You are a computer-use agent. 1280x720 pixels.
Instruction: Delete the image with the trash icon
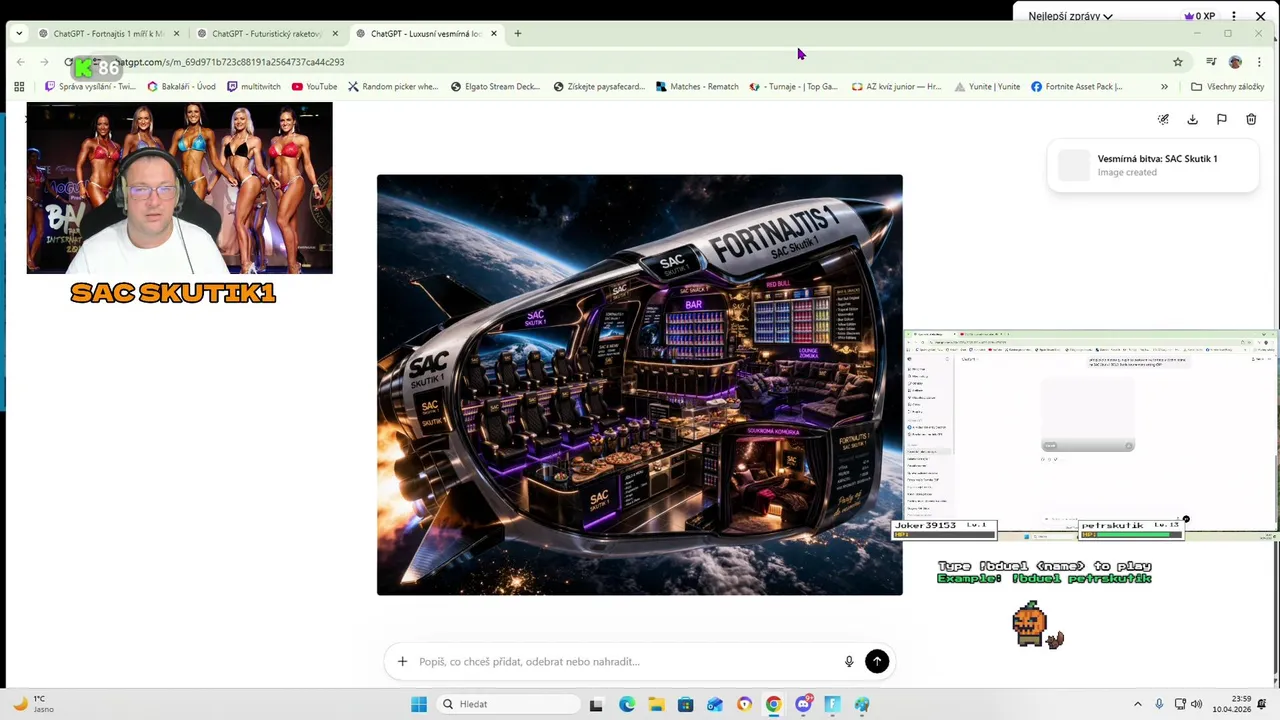1251,119
